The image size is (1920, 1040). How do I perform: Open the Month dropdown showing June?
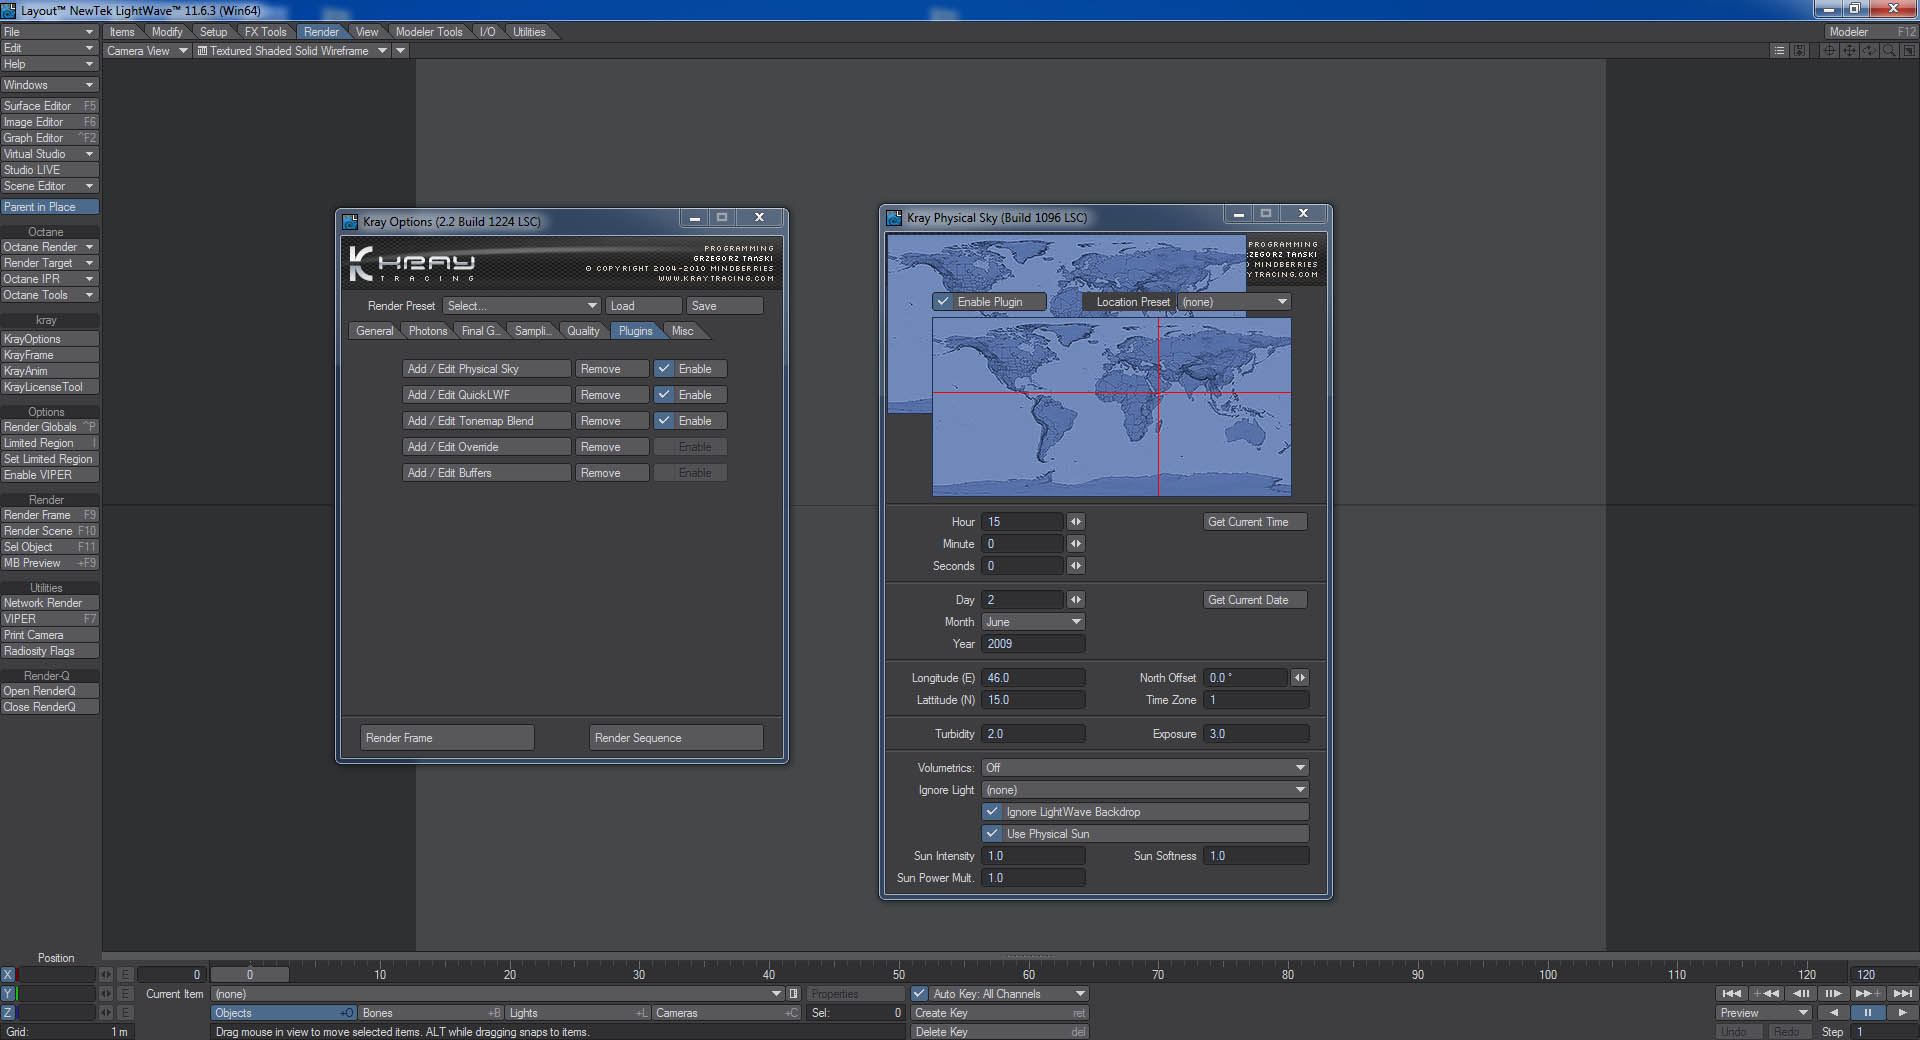(1033, 622)
